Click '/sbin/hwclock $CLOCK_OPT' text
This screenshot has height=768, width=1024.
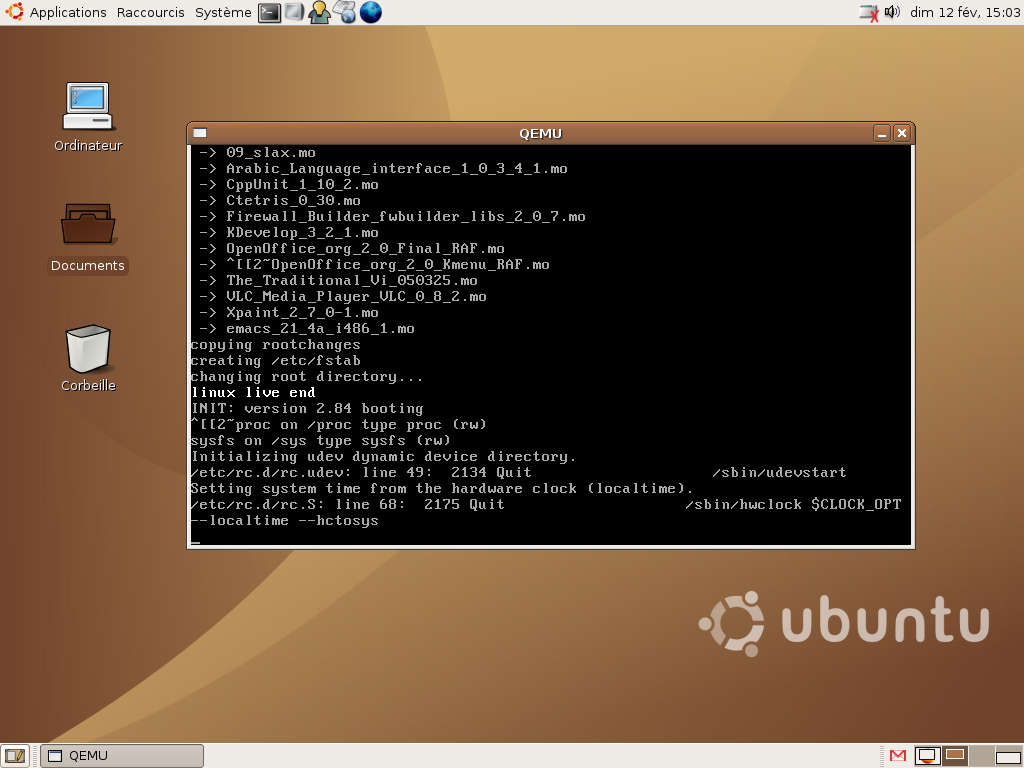tap(793, 505)
